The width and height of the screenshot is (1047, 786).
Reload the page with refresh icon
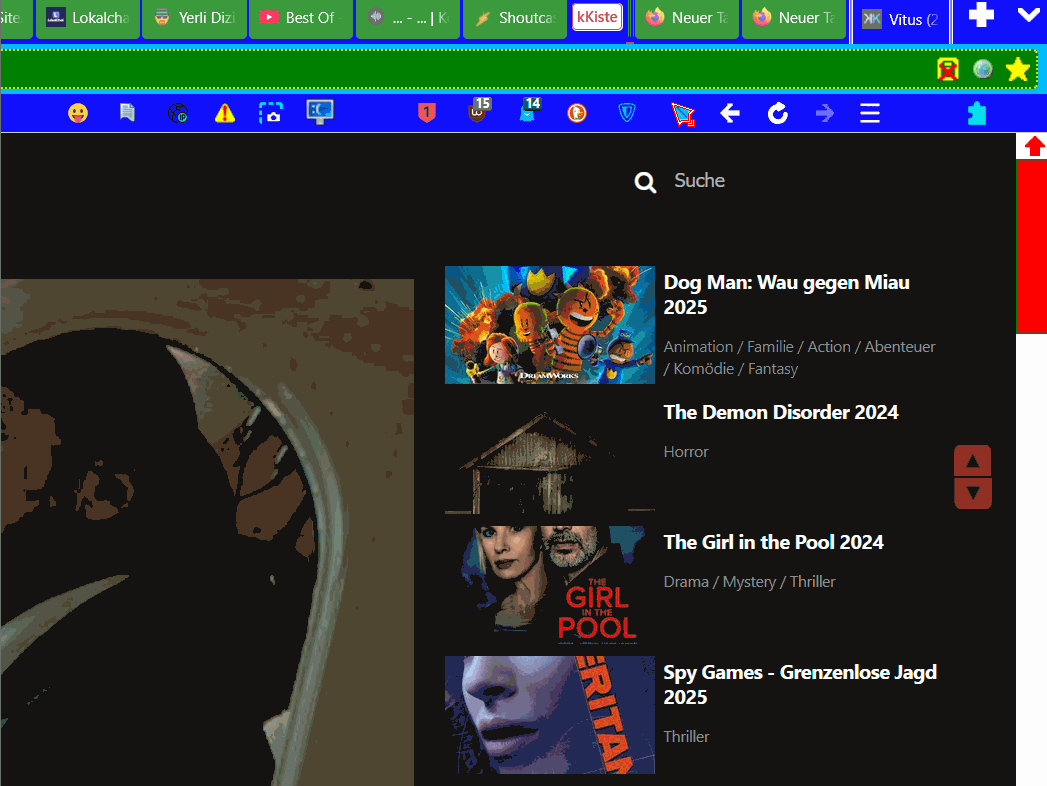coord(778,113)
